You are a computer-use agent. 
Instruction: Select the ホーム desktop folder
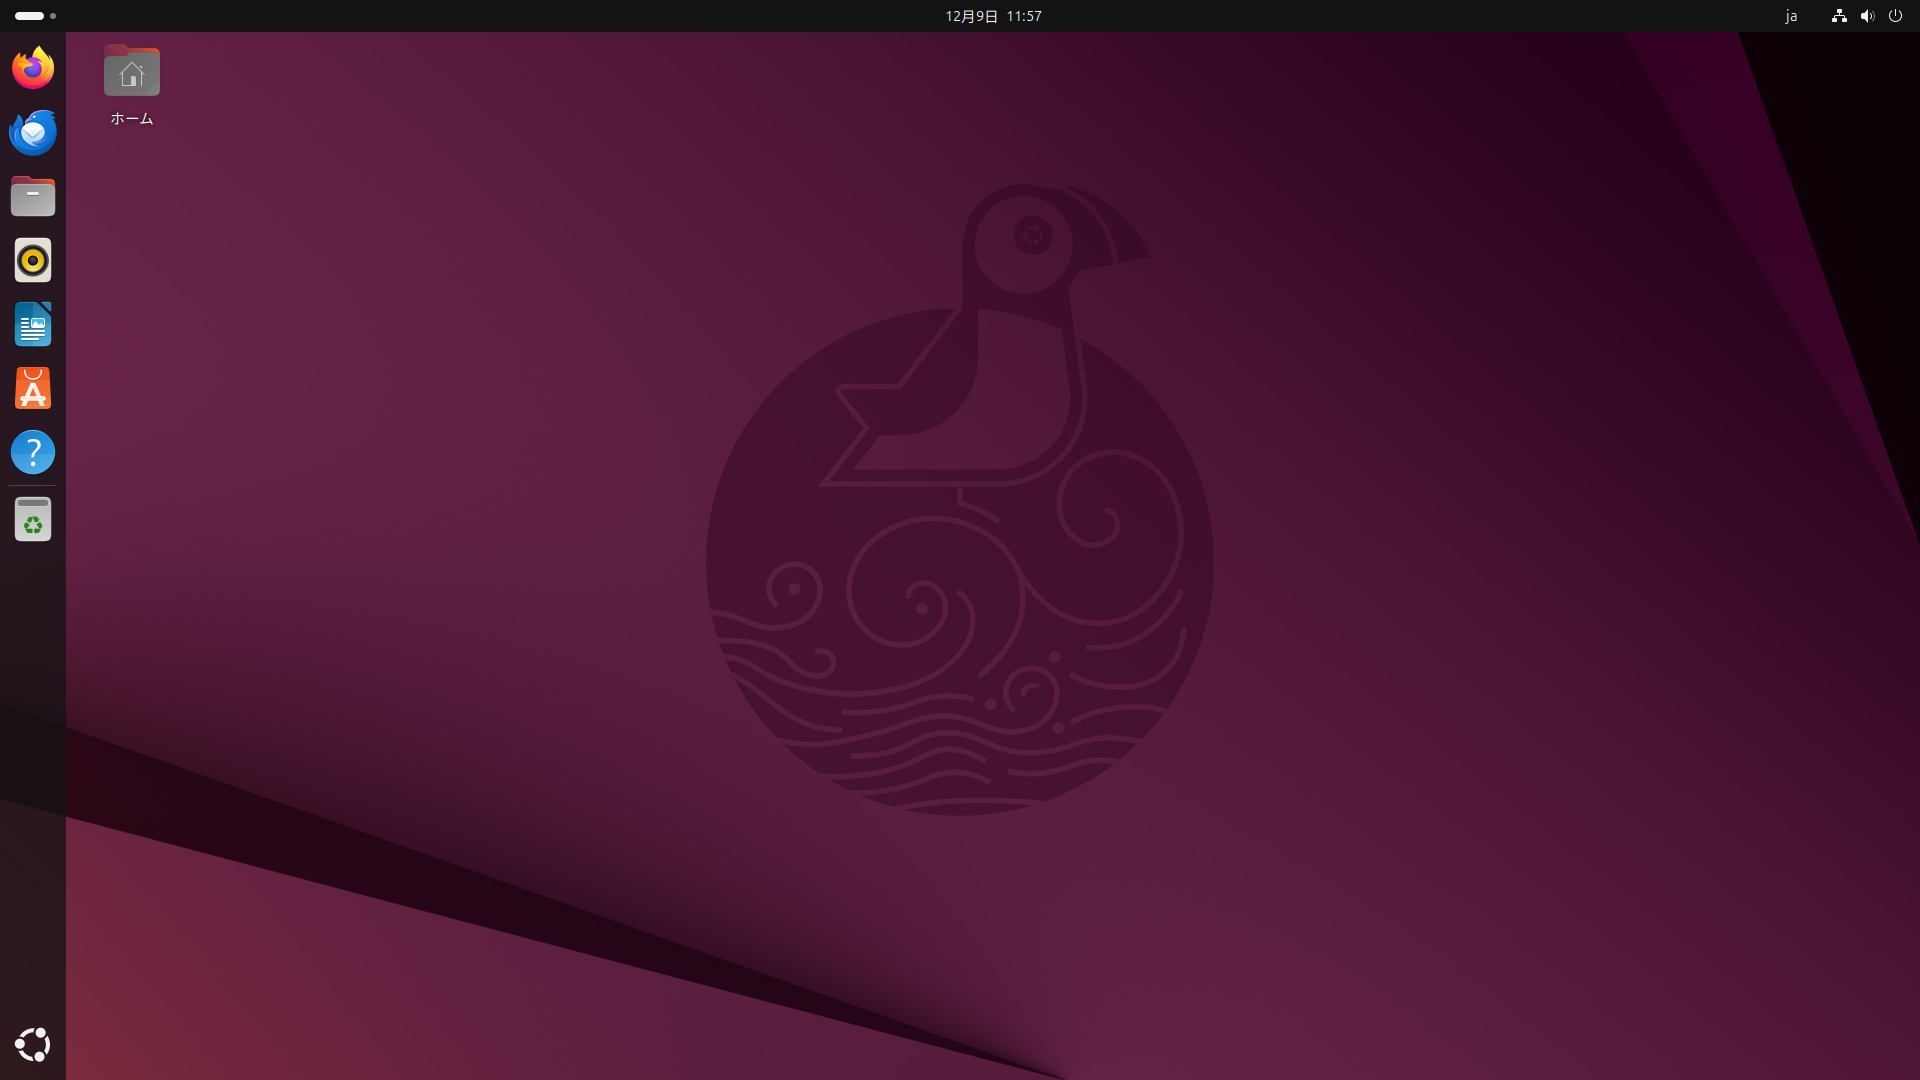coord(131,71)
